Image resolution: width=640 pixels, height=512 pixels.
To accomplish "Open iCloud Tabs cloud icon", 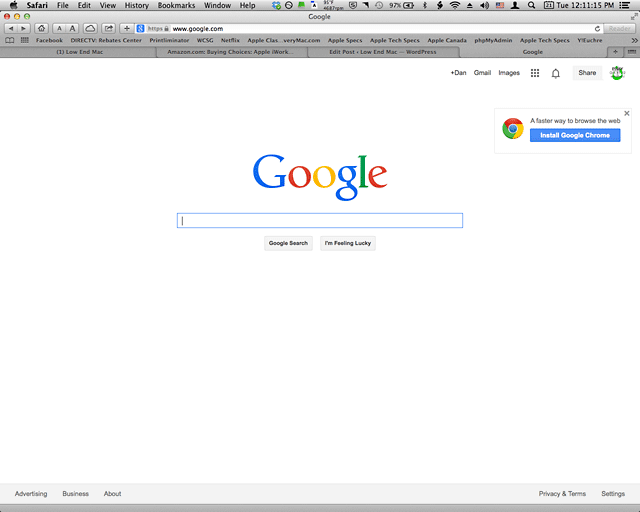I will coord(90,29).
